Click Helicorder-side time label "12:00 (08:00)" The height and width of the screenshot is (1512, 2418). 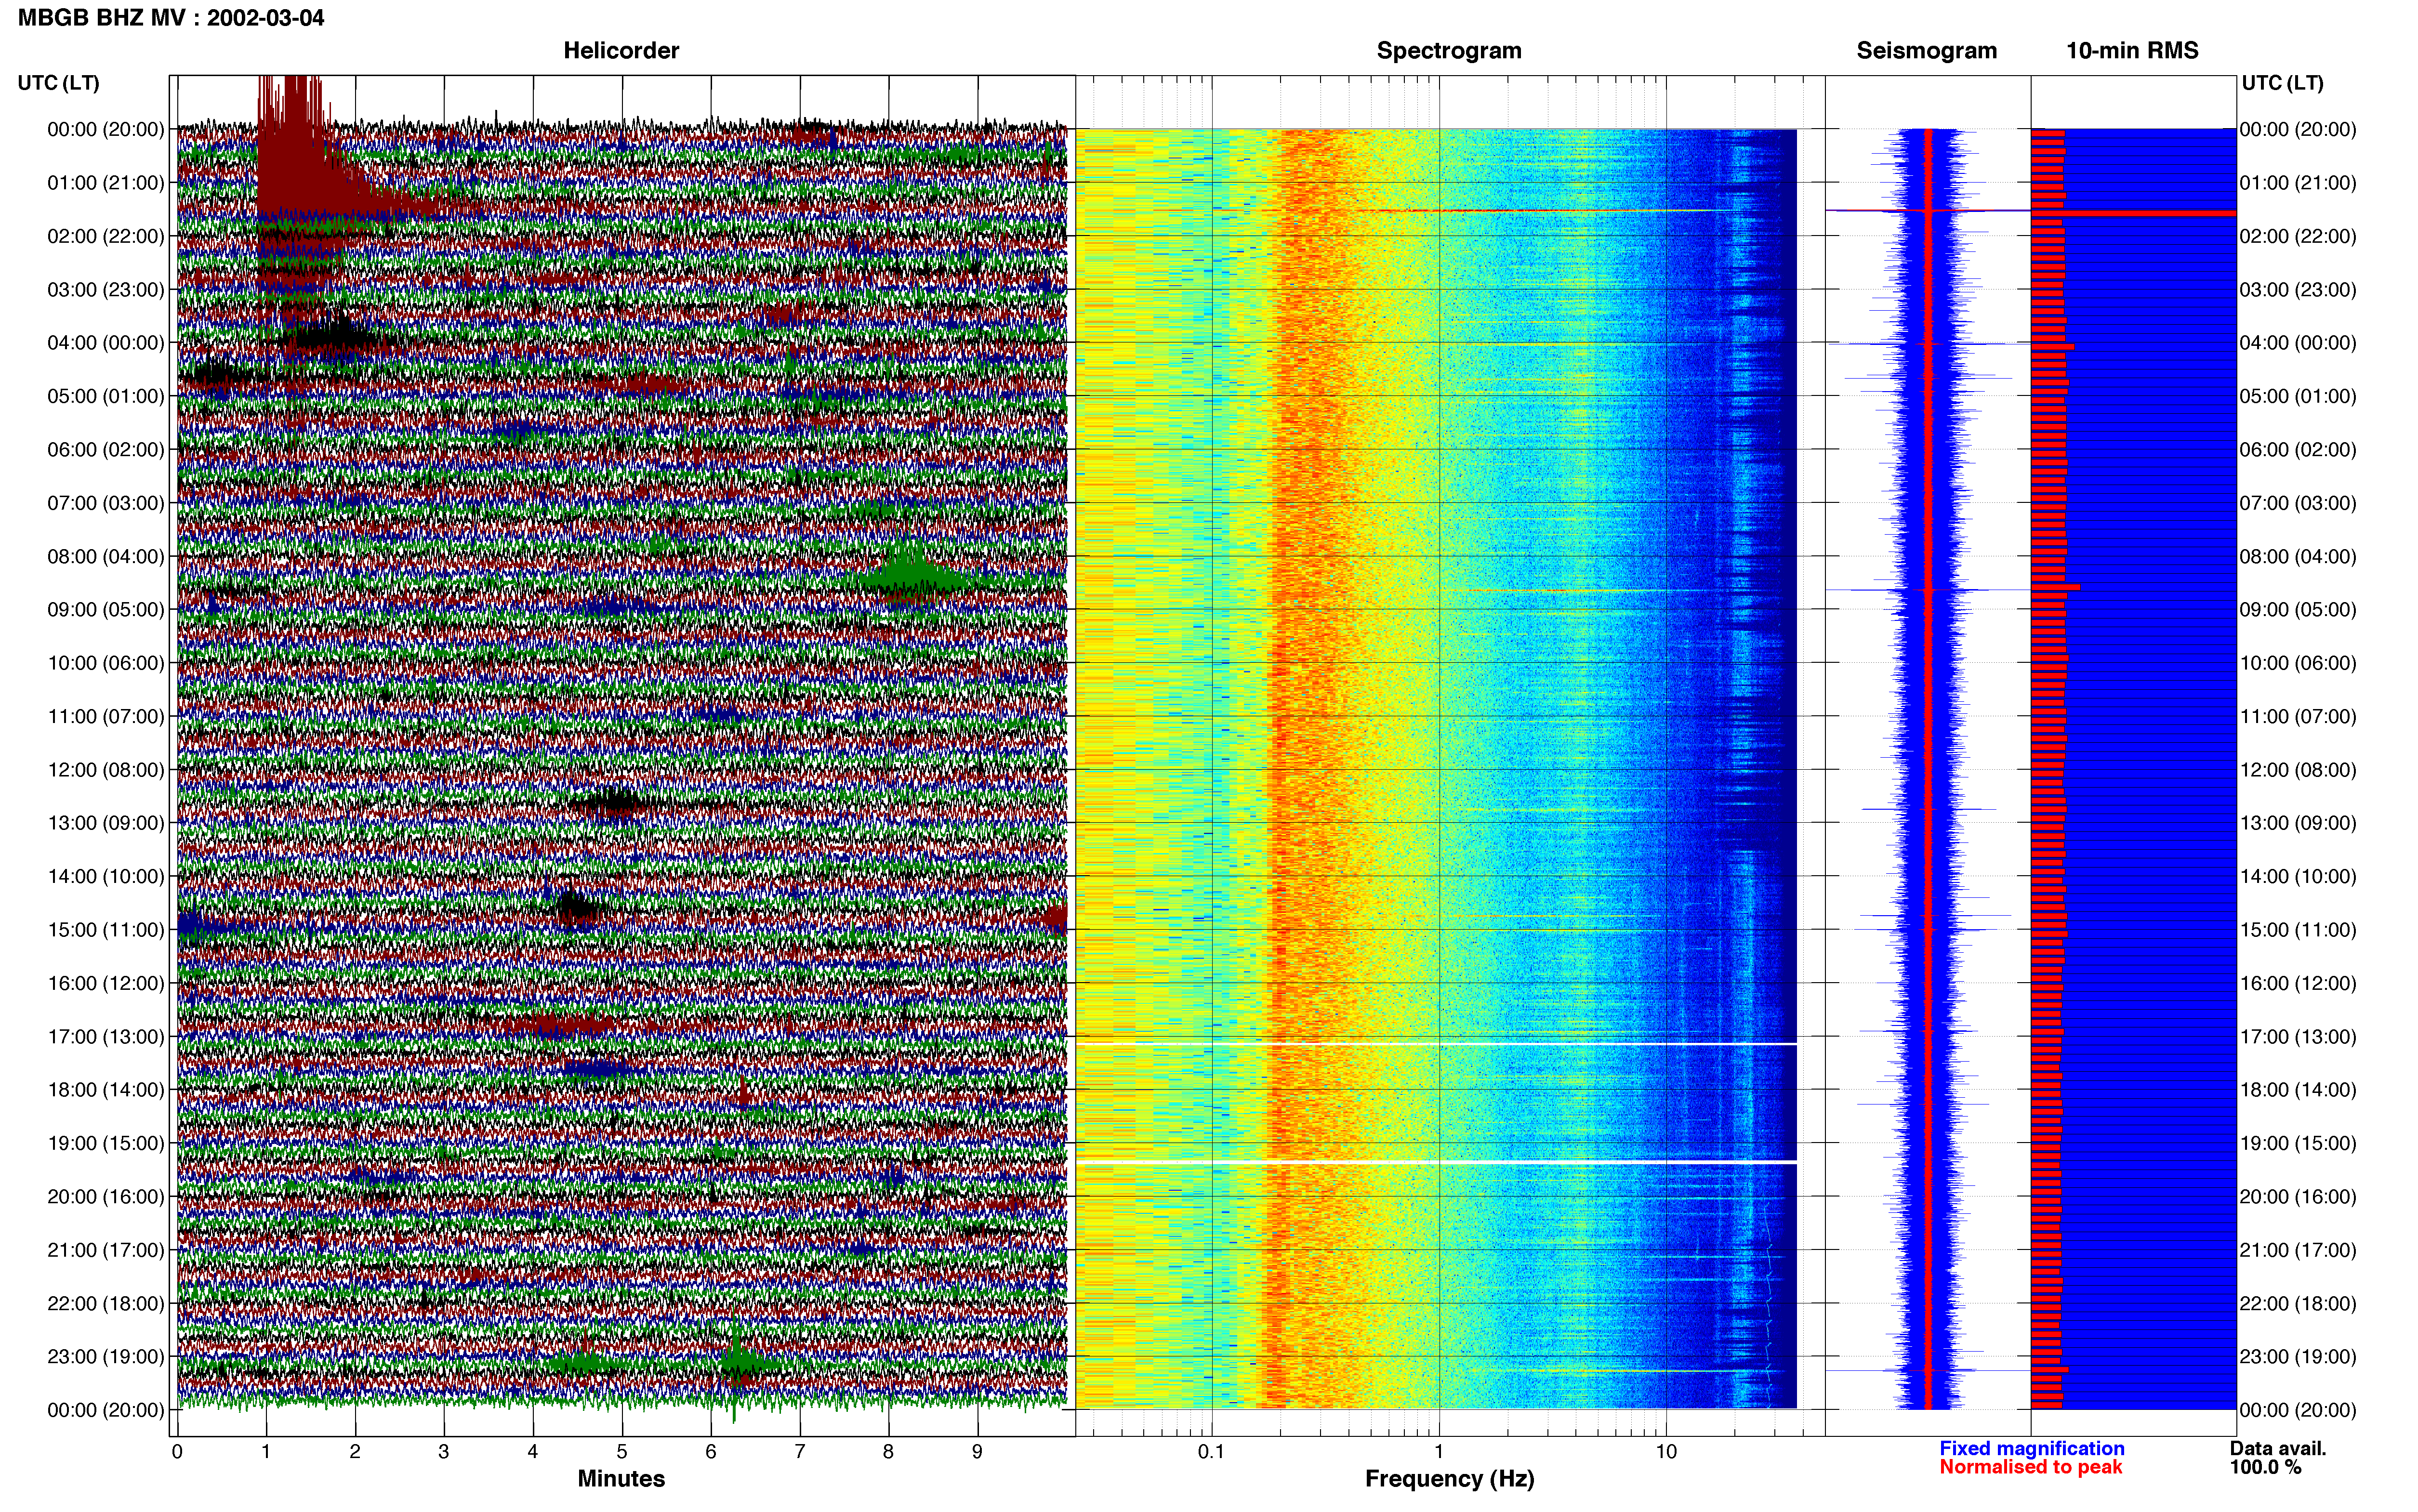[106, 770]
